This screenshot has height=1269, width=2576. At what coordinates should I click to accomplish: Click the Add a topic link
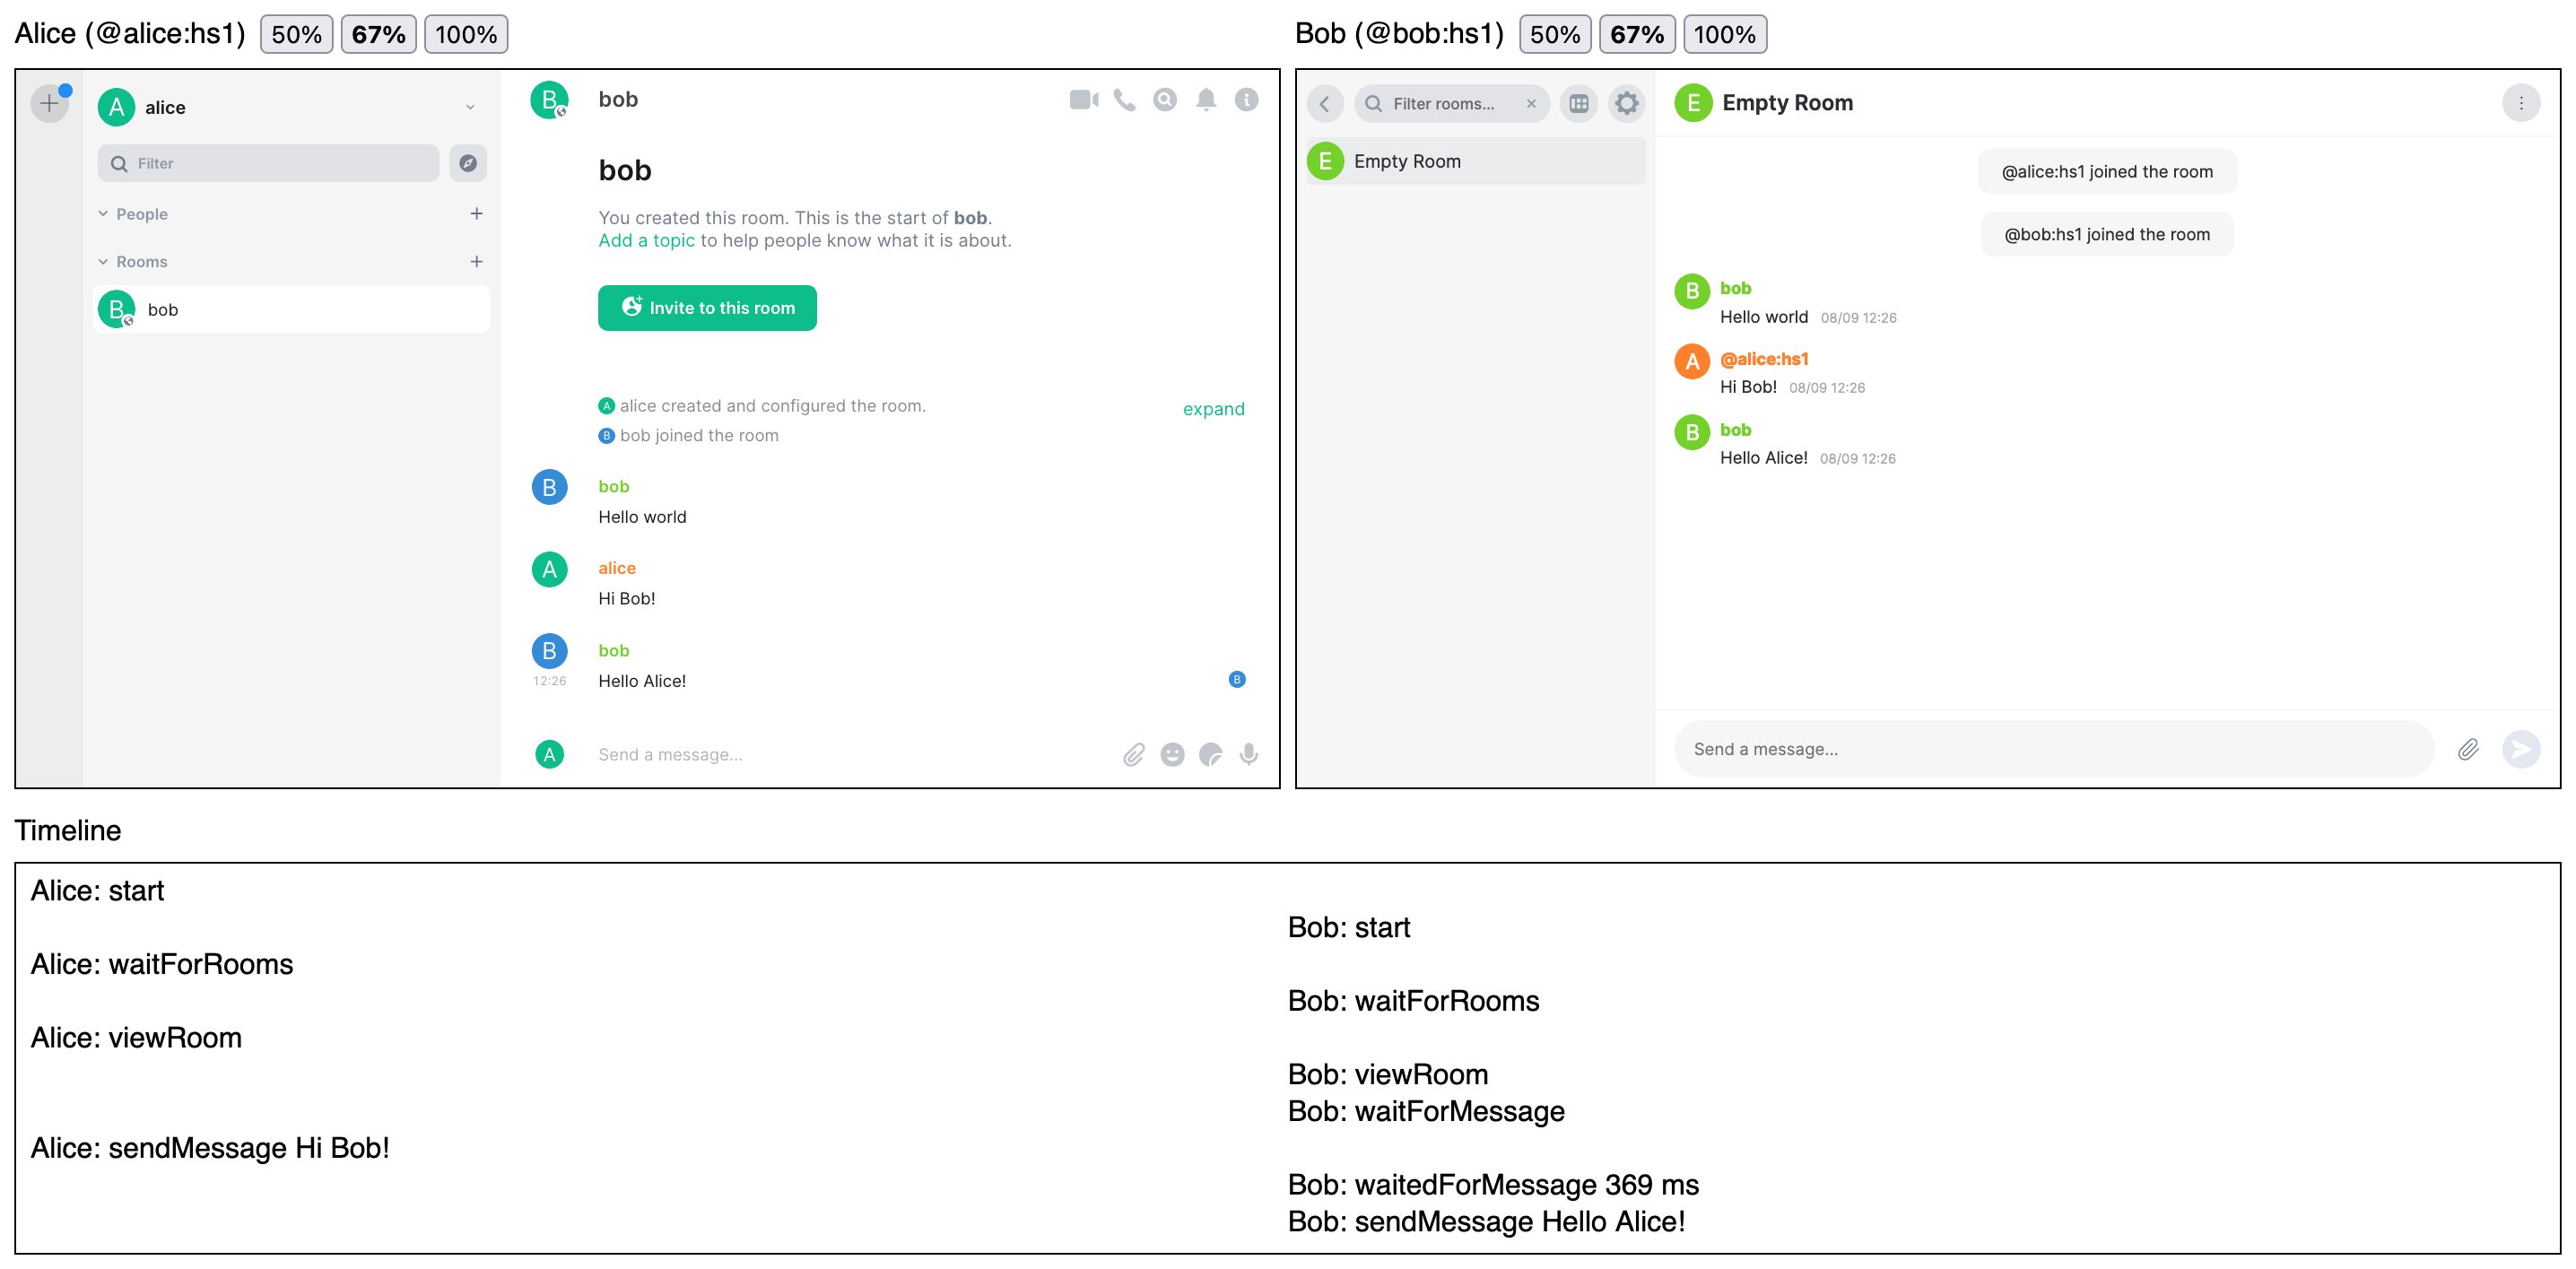646,241
